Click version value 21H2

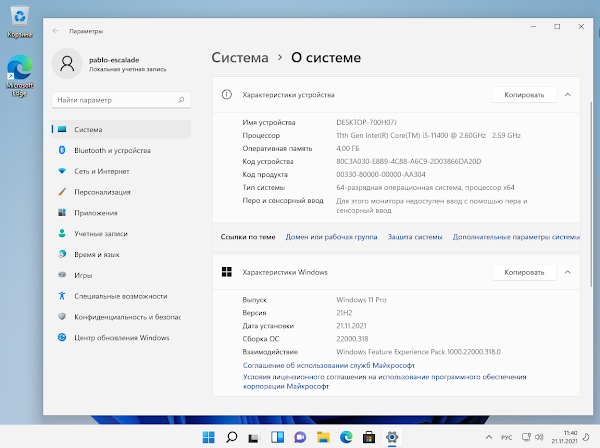pyautogui.click(x=344, y=313)
